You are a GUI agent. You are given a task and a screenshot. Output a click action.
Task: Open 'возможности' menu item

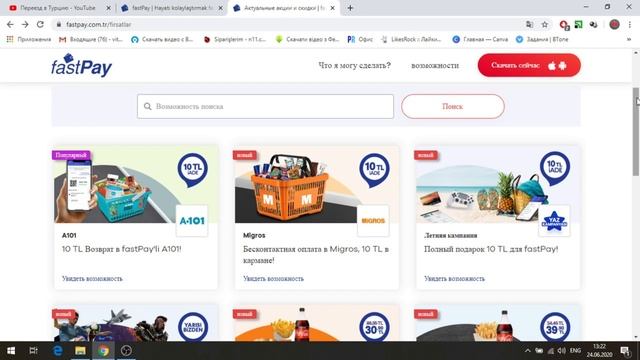(x=435, y=65)
